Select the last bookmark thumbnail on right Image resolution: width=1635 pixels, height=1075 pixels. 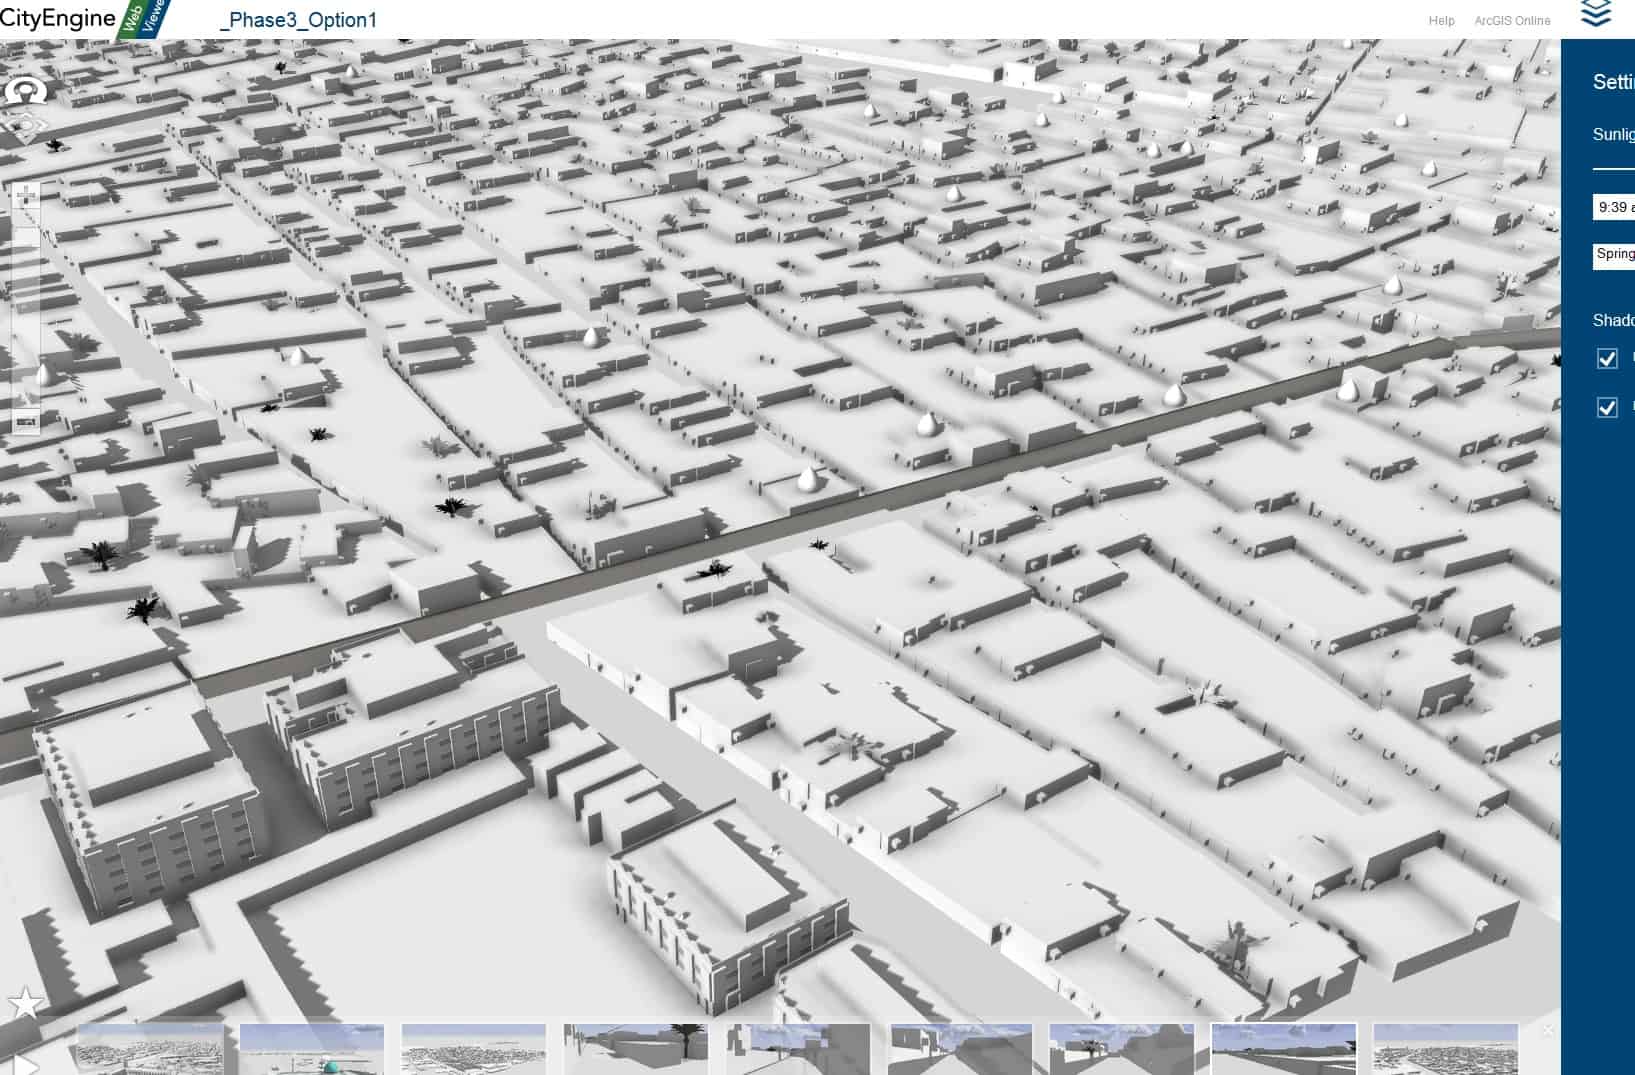click(x=1445, y=1049)
